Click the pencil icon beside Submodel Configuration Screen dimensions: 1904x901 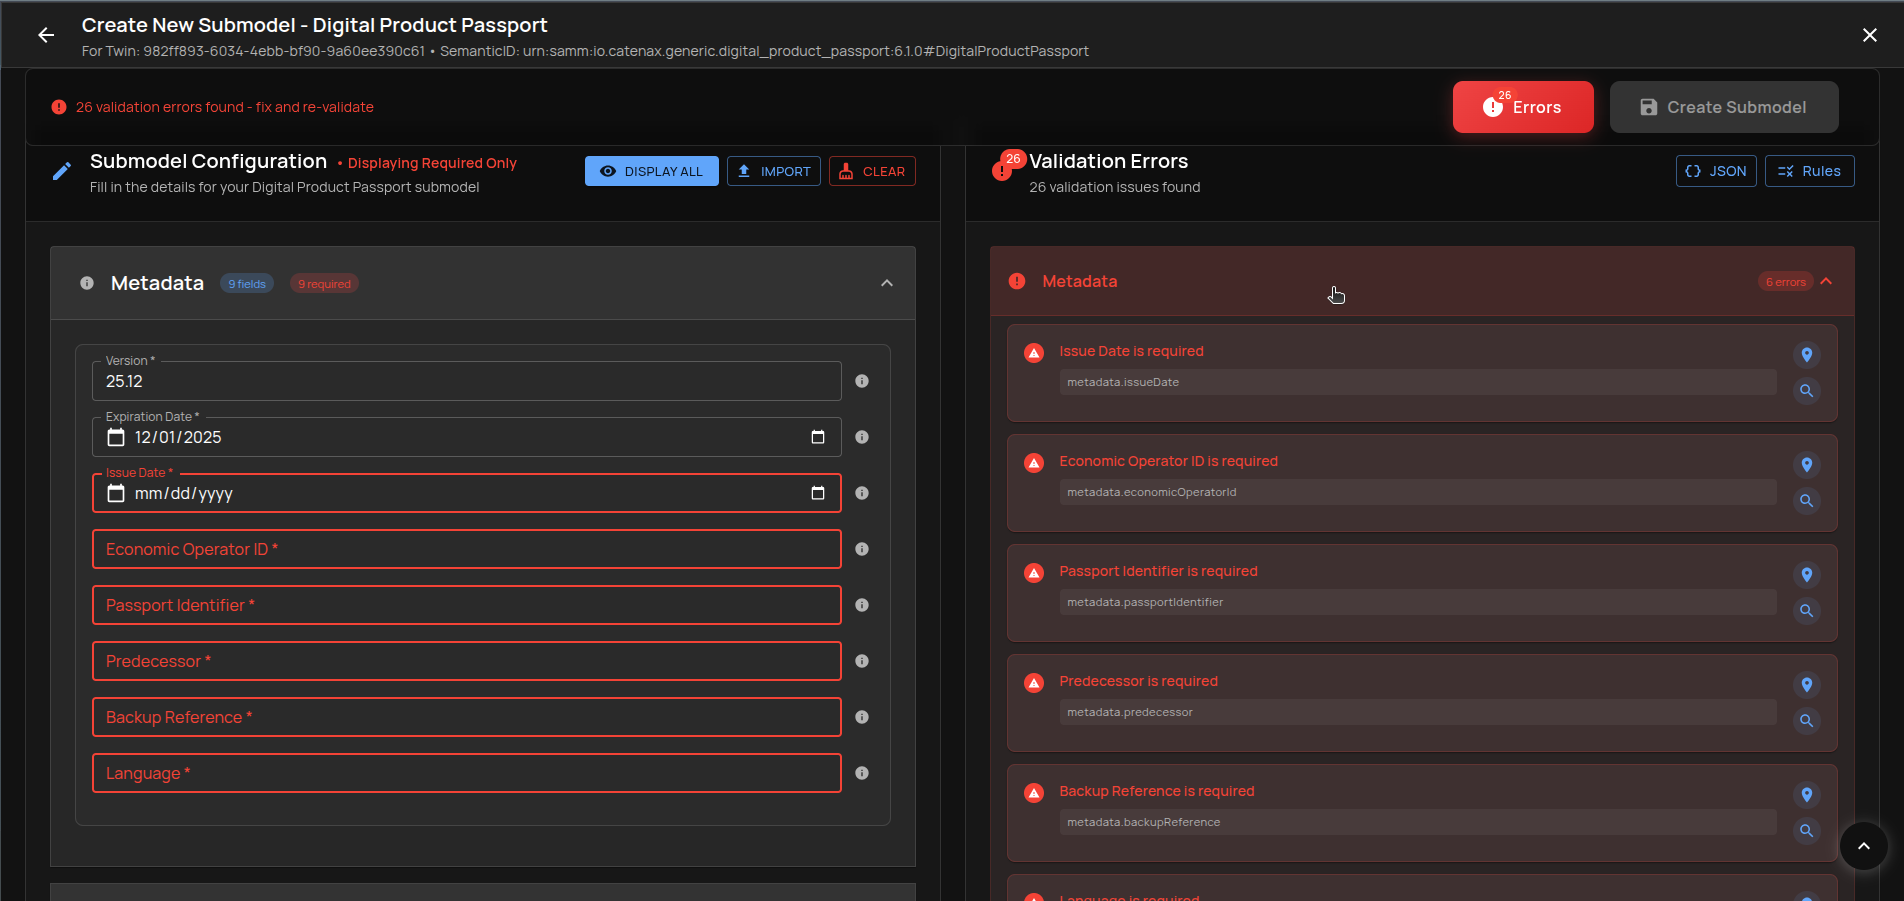click(62, 170)
